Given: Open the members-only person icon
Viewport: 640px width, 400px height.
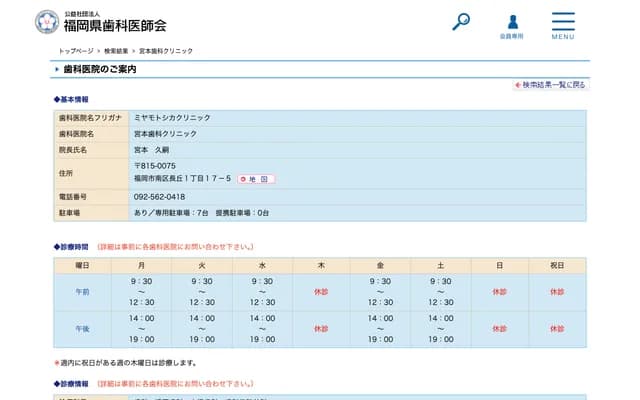Looking at the screenshot, I should coord(512,27).
